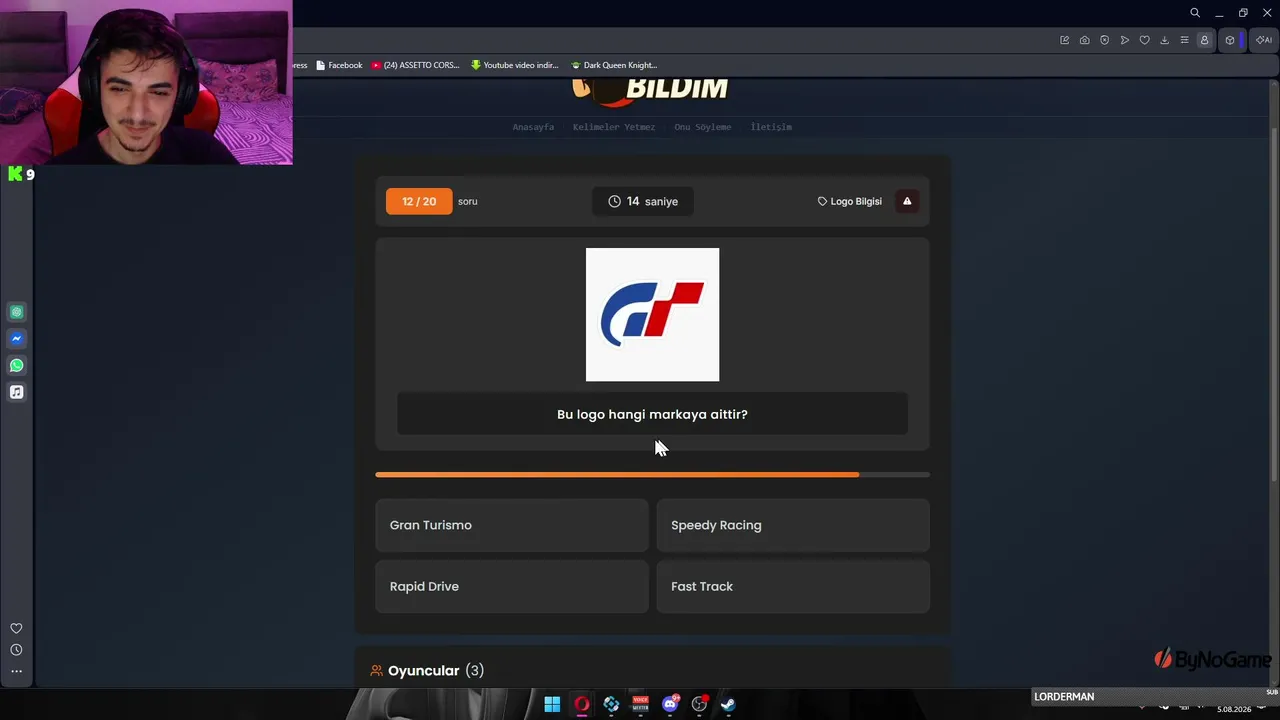Image resolution: width=1280 pixels, height=720 pixels.
Task: Choose answer Gran Turismo
Action: (512, 525)
